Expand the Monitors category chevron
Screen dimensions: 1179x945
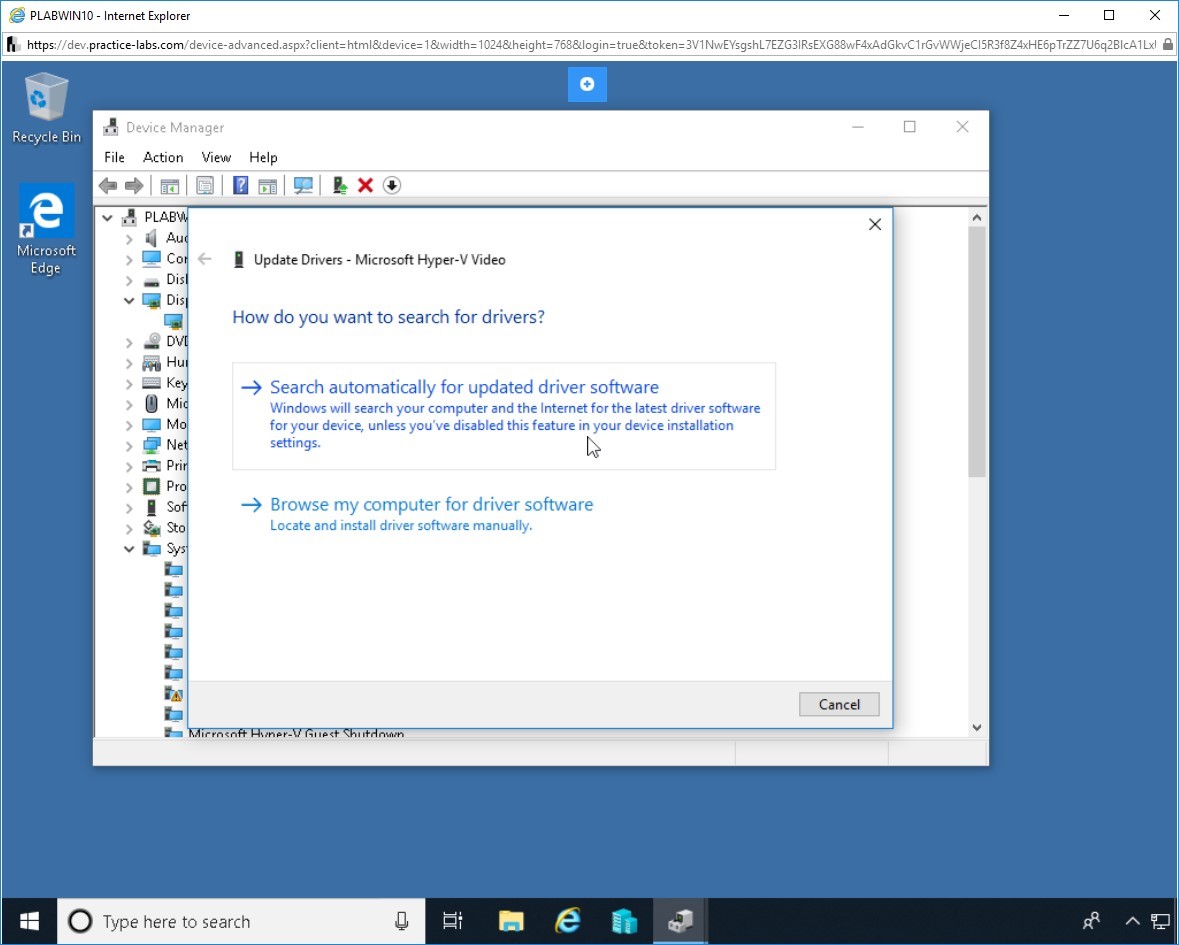click(129, 425)
